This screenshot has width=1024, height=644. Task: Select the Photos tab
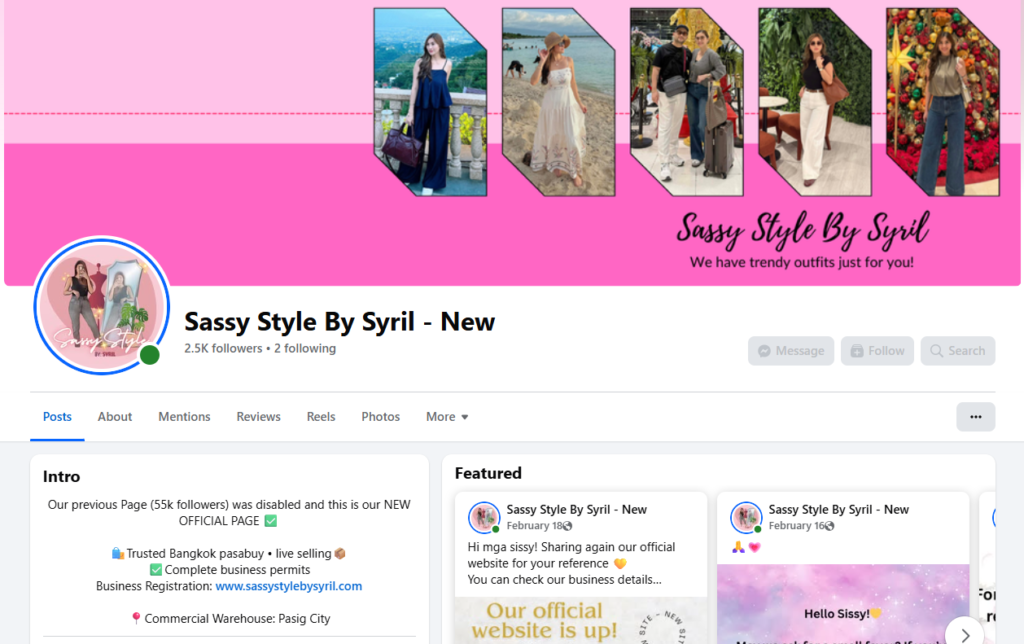[380, 417]
